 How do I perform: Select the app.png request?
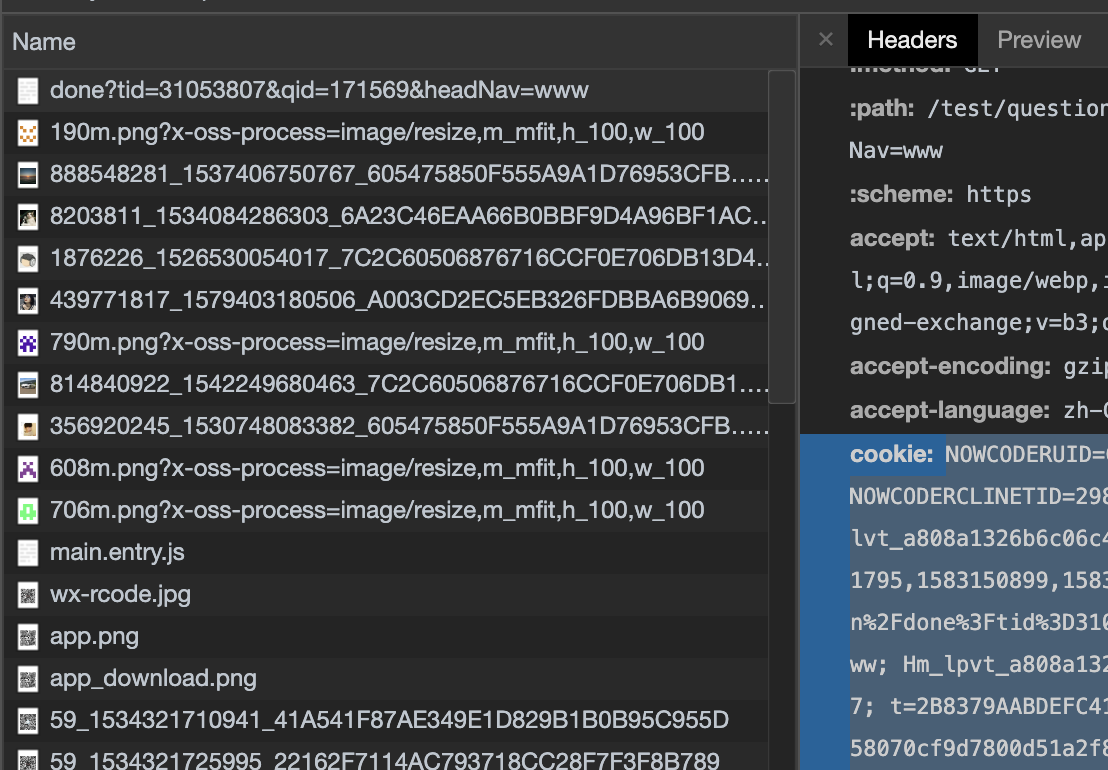[386, 636]
